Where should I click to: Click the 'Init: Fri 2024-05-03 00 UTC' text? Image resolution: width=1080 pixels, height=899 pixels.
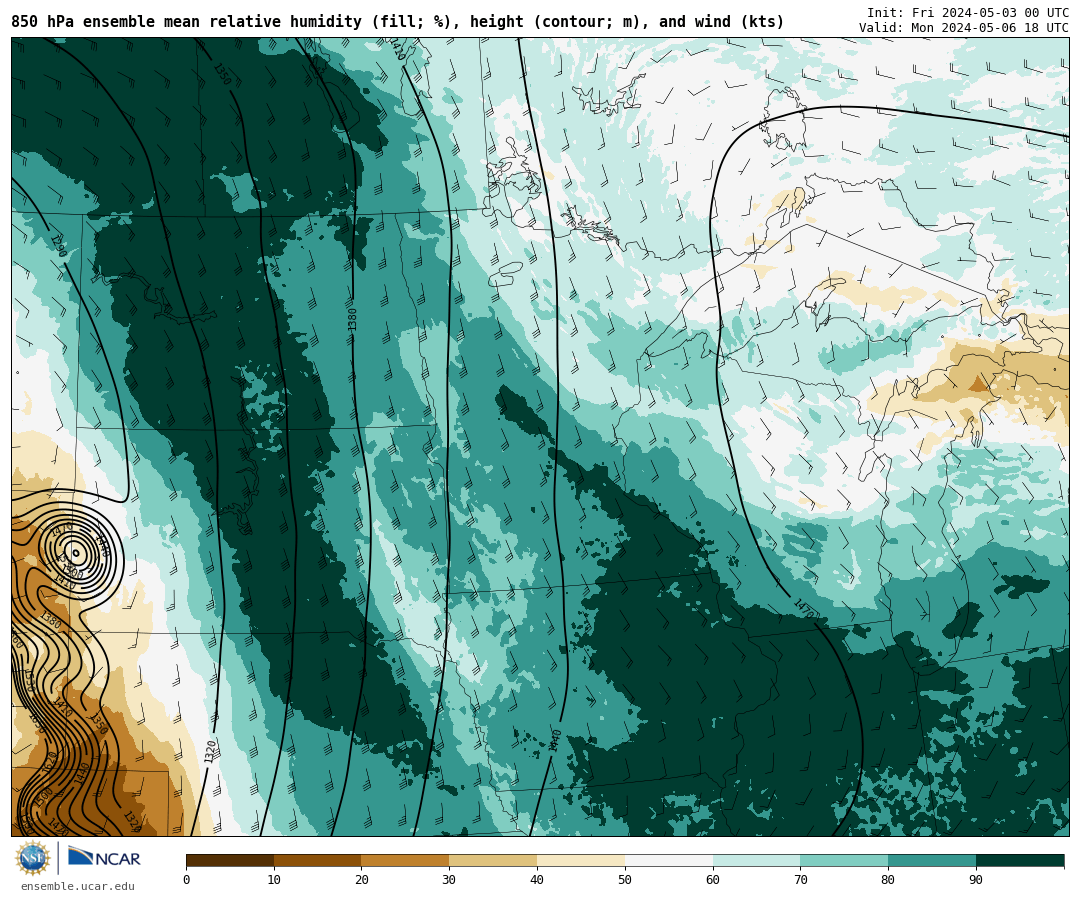click(968, 12)
